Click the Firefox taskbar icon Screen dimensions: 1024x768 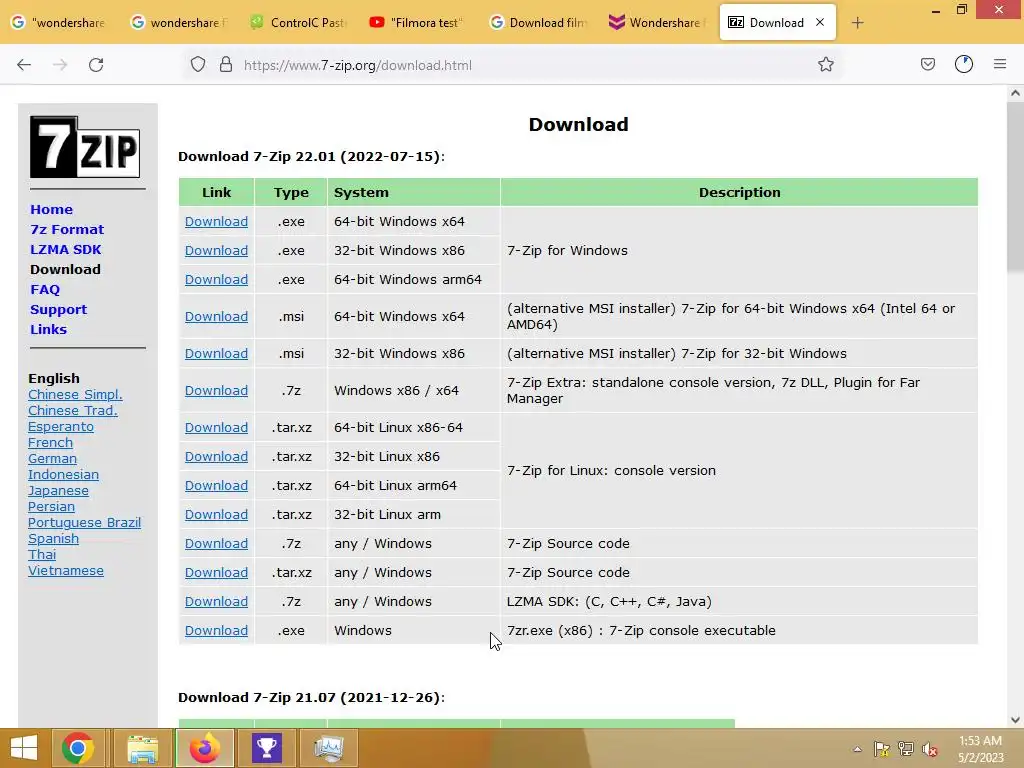(204, 748)
